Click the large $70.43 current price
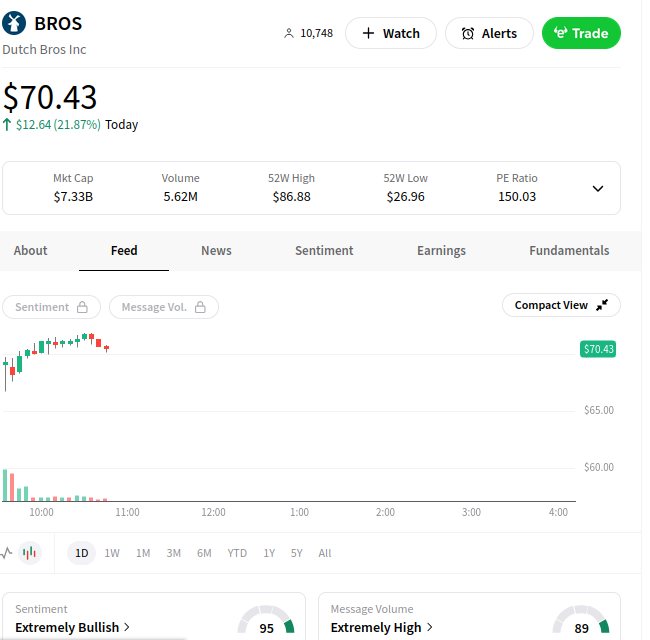Viewport: 650px width, 640px height. click(x=50, y=97)
